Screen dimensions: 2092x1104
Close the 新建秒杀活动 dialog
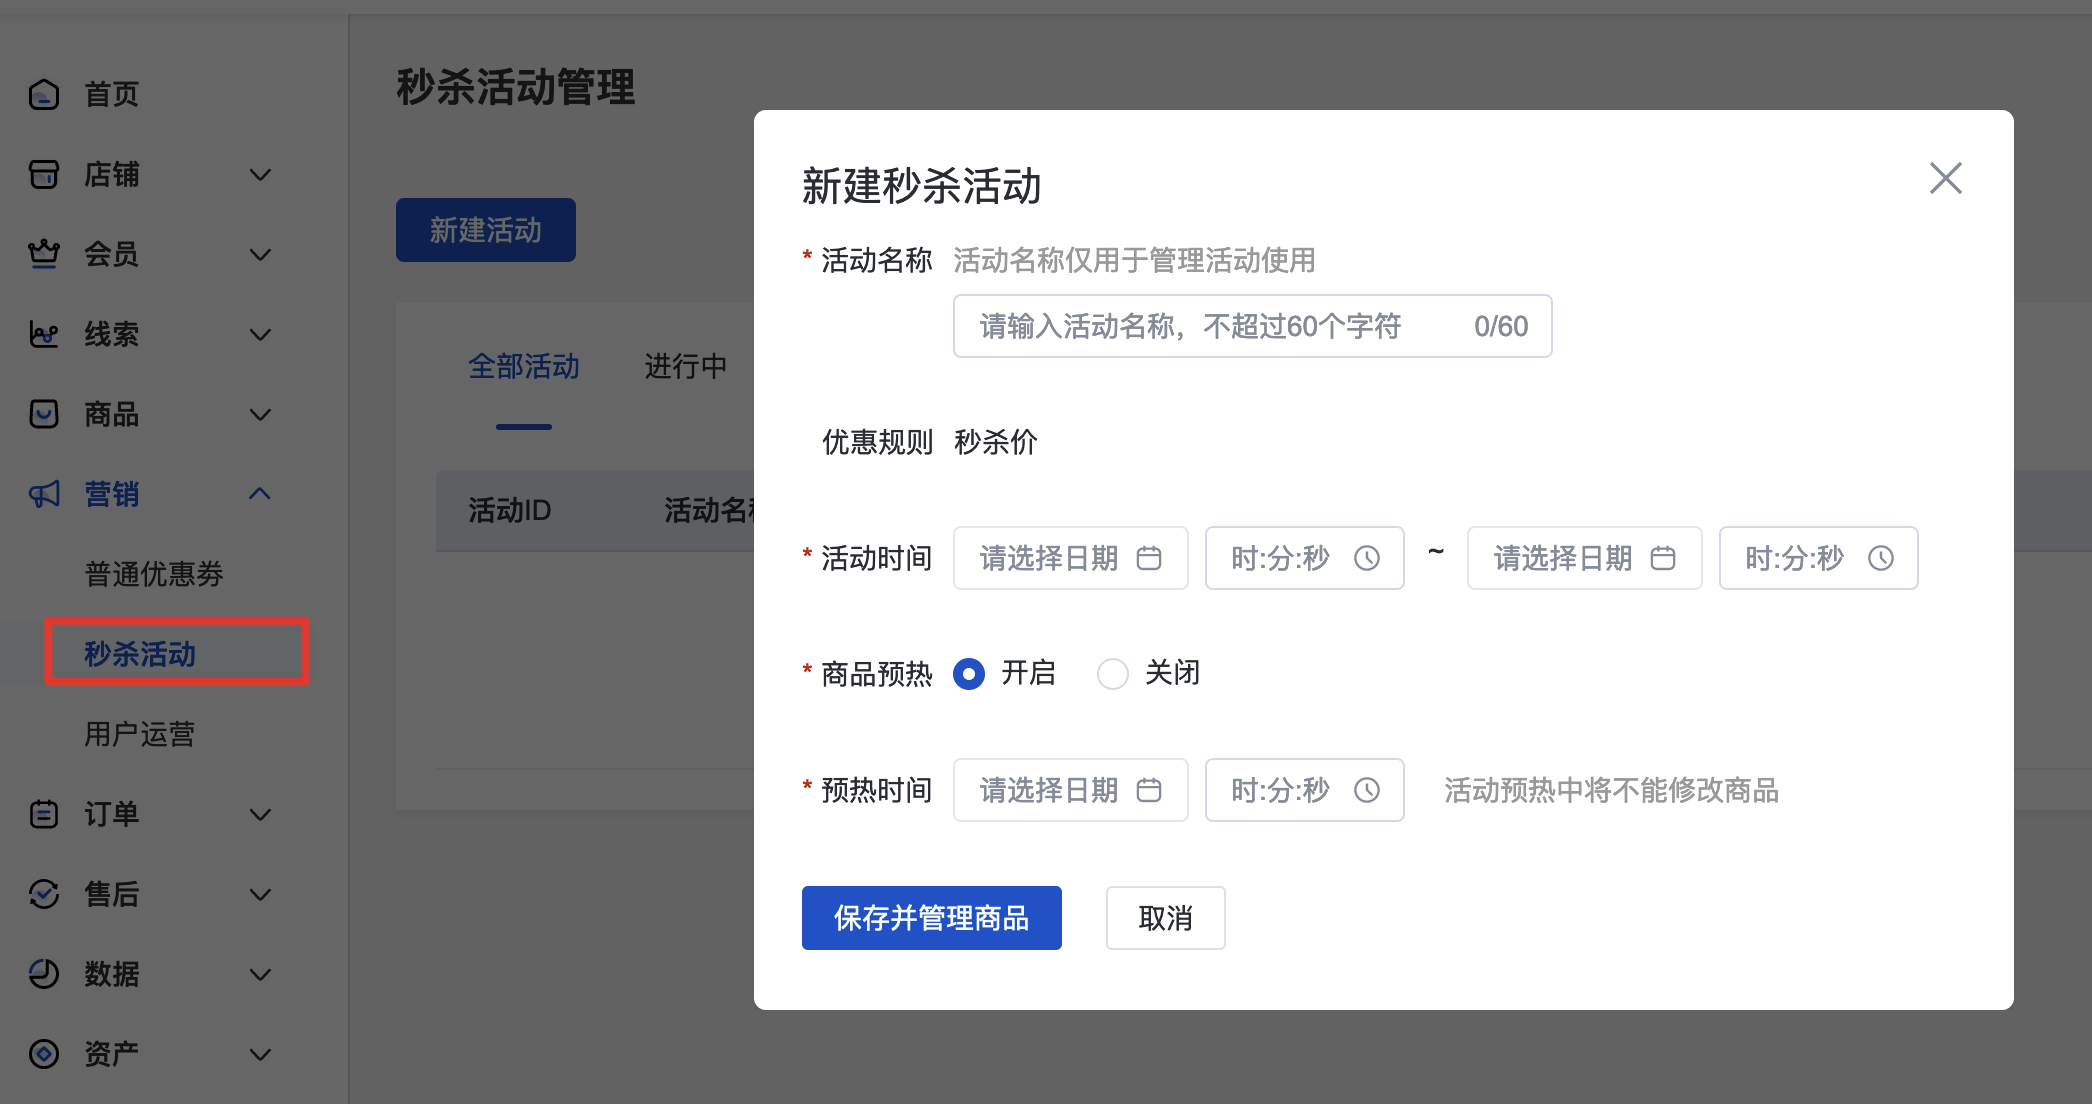click(x=1946, y=179)
